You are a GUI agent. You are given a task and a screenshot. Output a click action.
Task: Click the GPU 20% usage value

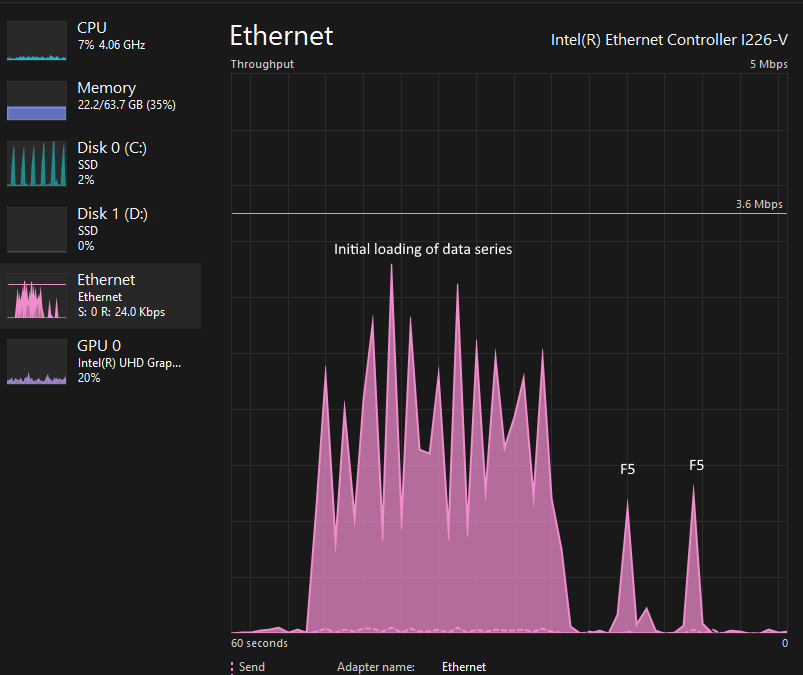pos(89,378)
